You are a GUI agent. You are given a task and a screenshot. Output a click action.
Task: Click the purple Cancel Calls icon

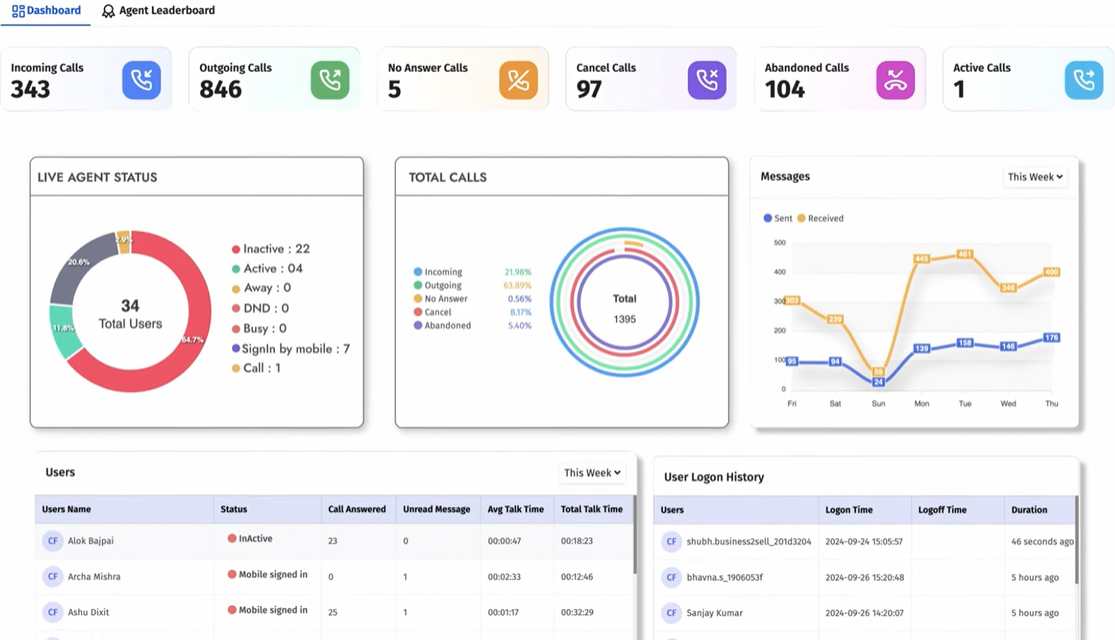[x=707, y=79]
